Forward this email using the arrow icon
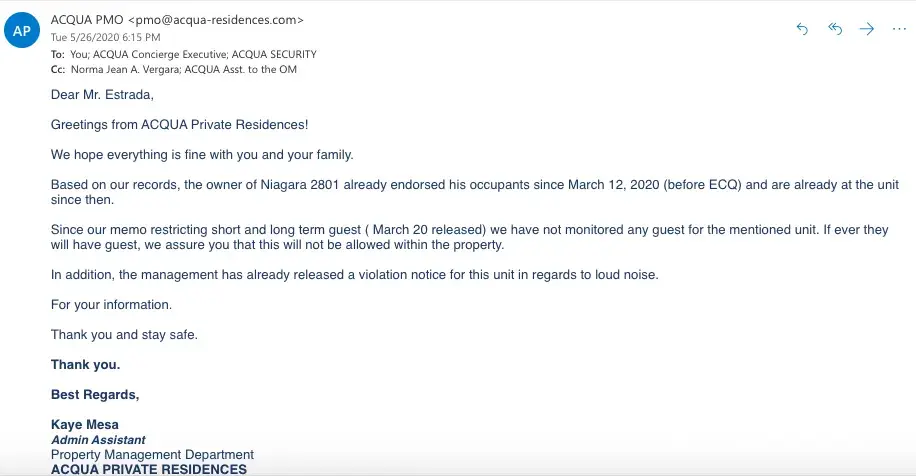Viewport: 916px width, 476px height. [x=867, y=29]
